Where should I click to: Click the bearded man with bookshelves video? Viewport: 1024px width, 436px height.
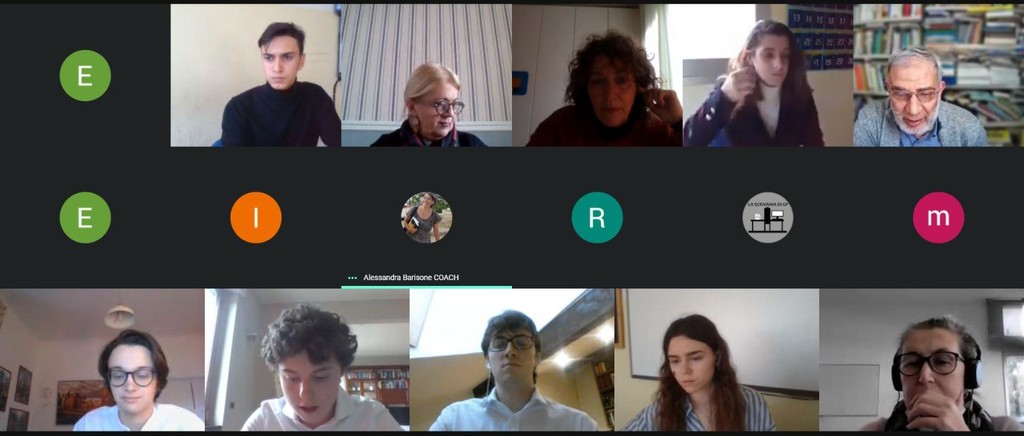click(x=938, y=75)
